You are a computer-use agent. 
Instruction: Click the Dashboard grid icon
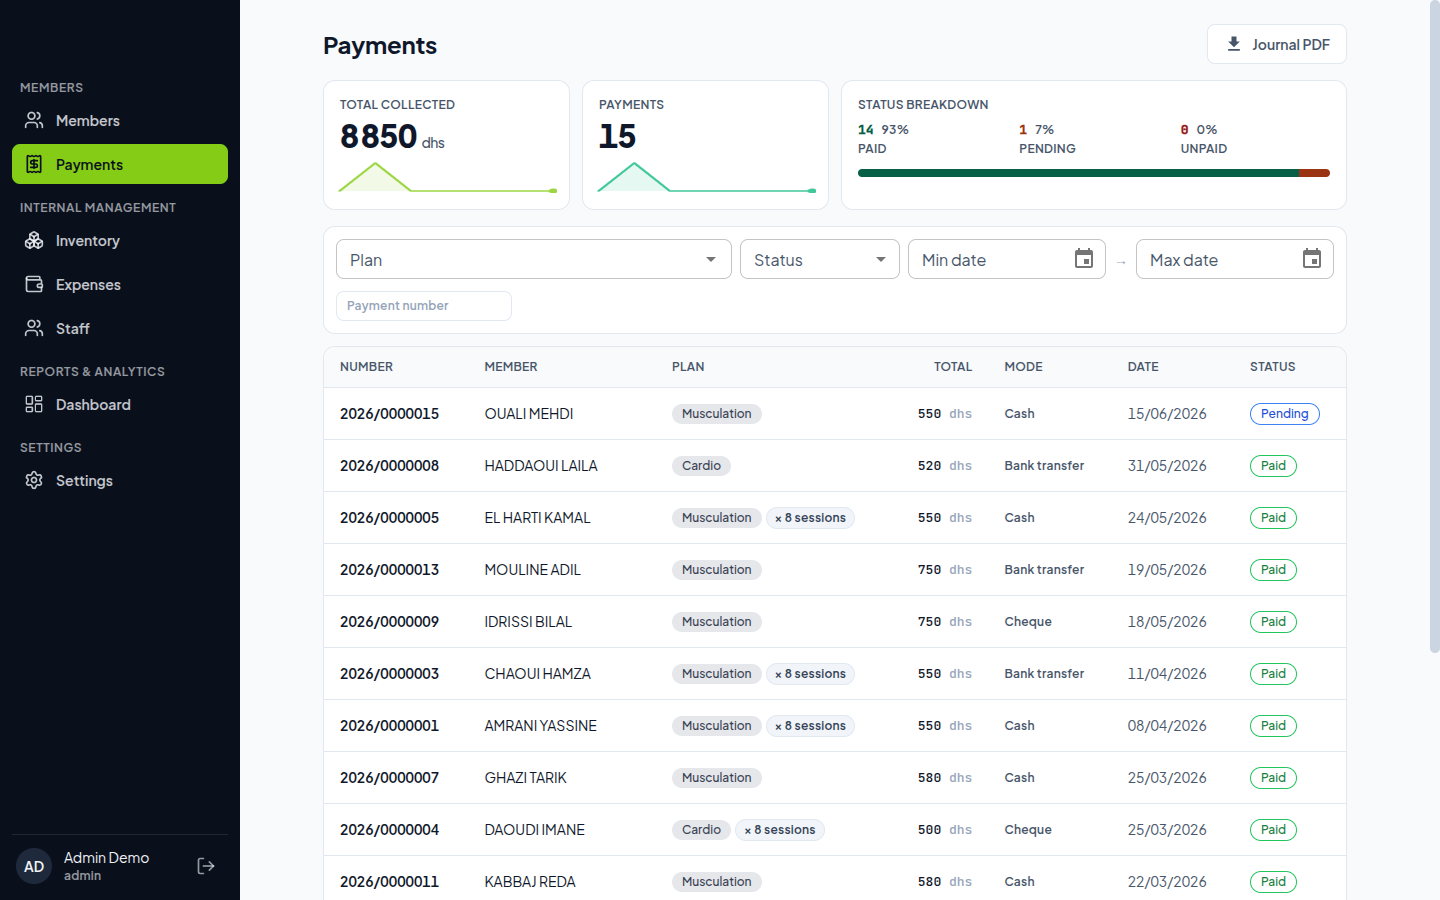(x=34, y=404)
